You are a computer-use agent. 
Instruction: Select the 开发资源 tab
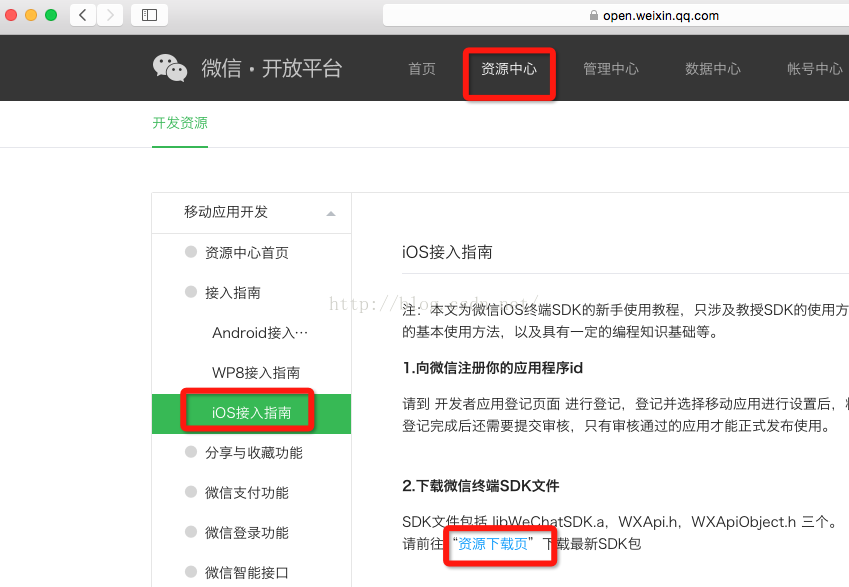coord(180,123)
